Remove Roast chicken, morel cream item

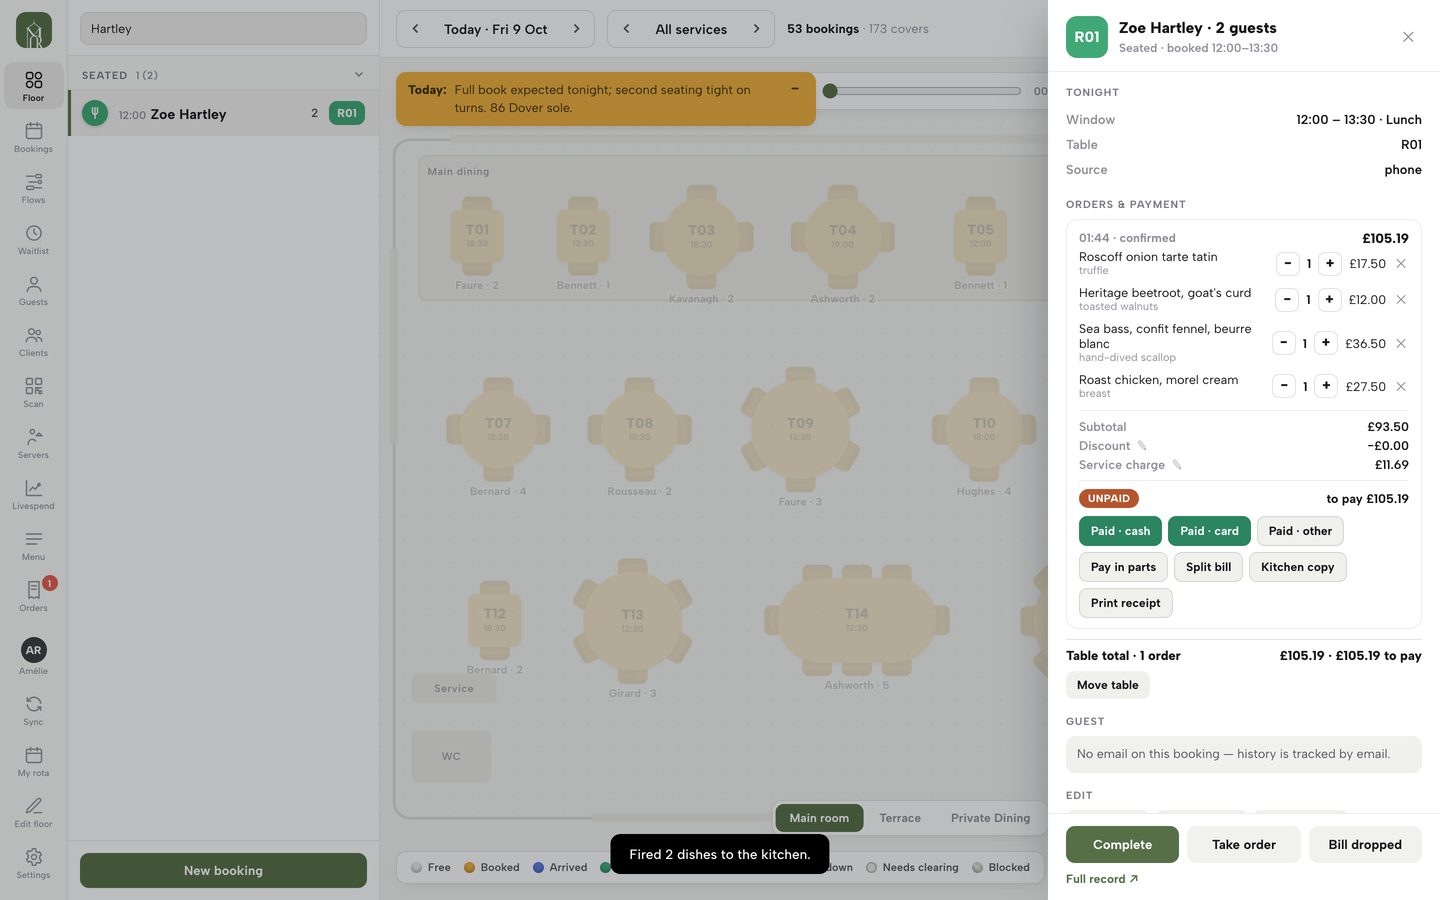pos(1401,386)
